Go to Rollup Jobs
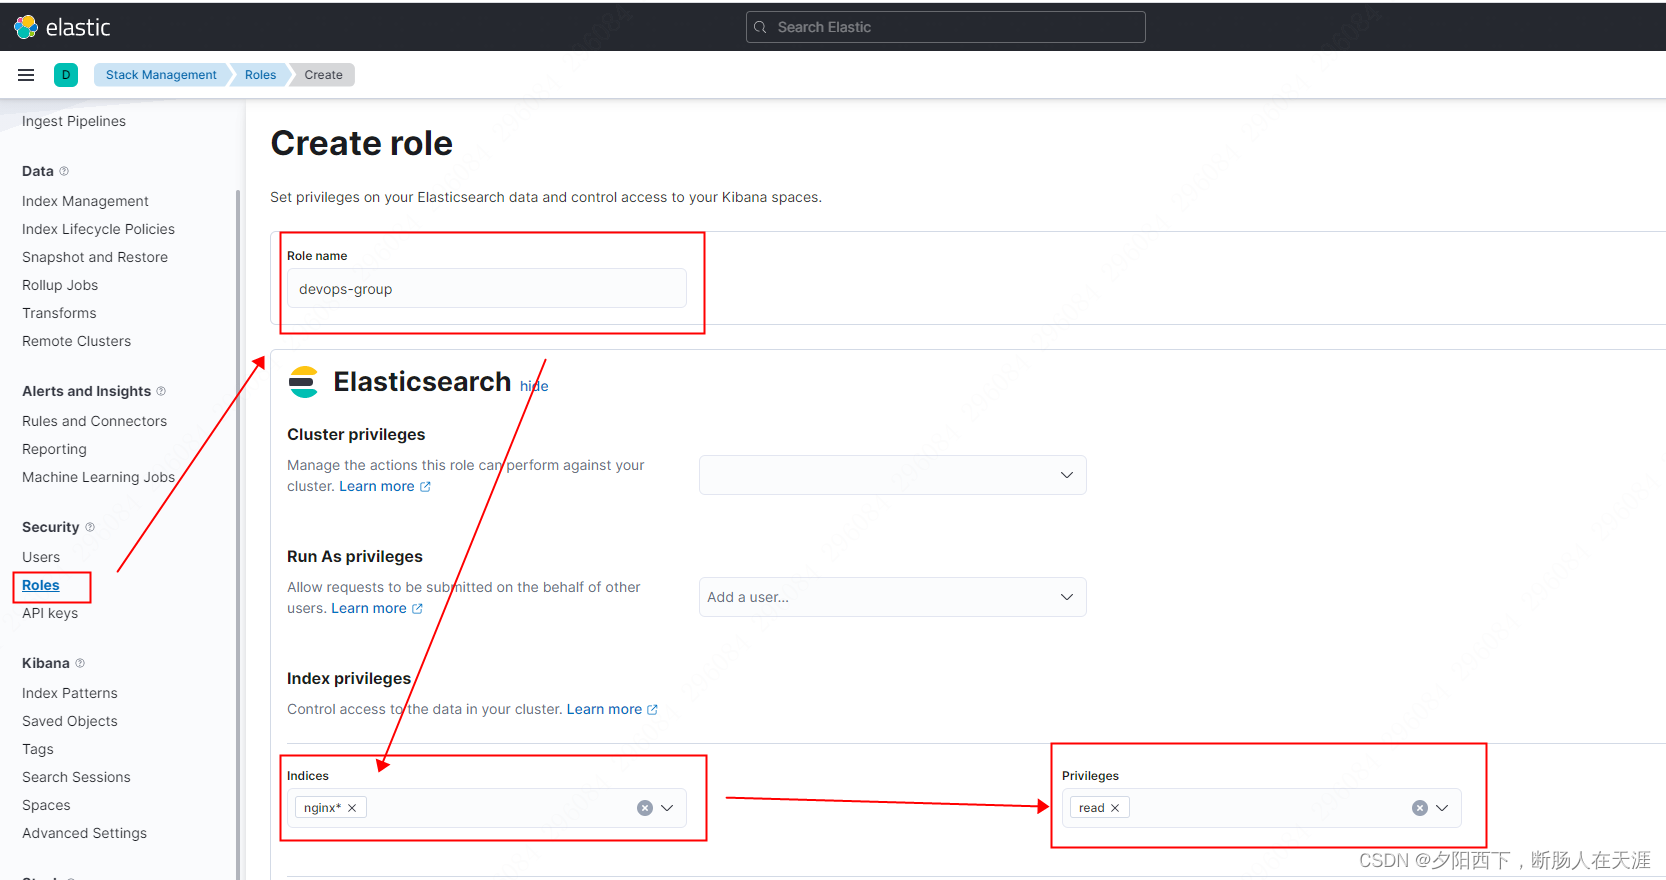Image resolution: width=1666 pixels, height=880 pixels. click(x=60, y=285)
